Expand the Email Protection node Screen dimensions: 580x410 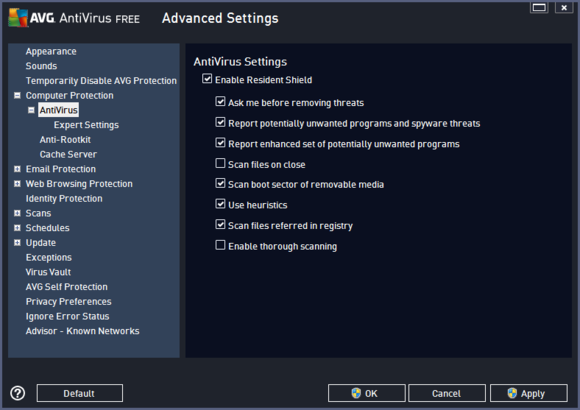(17, 169)
